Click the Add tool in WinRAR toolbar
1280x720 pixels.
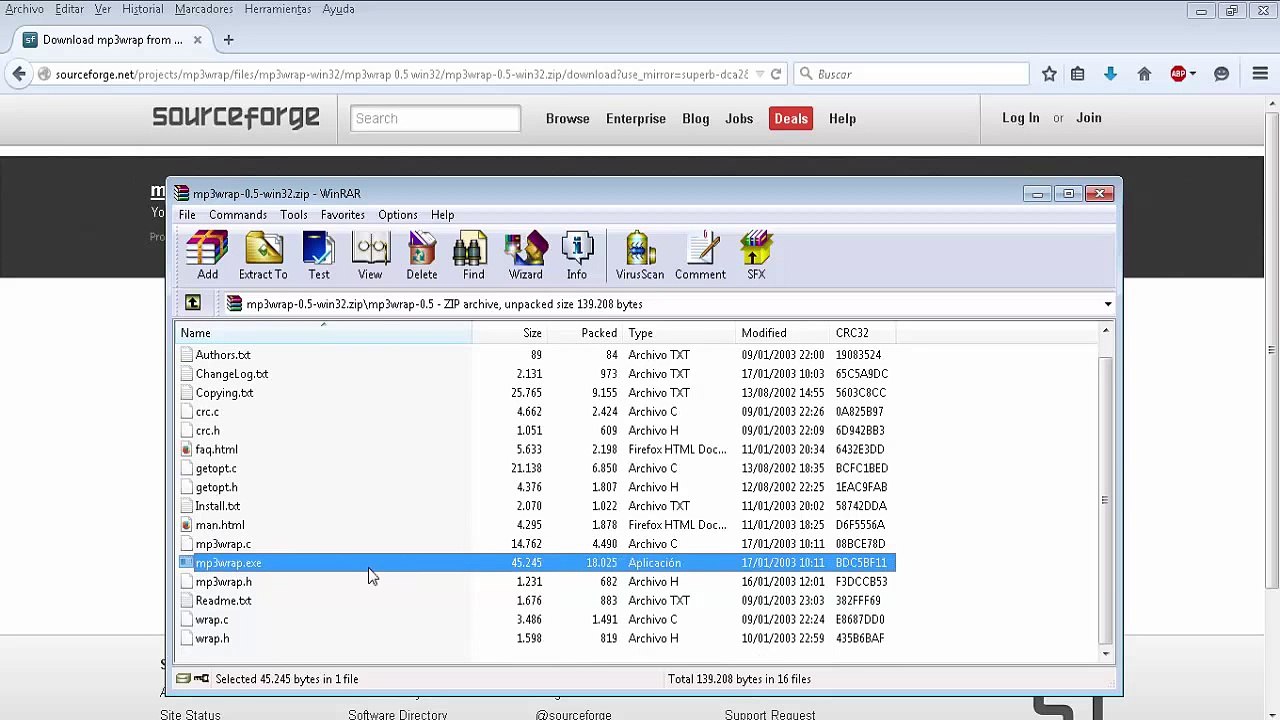pos(207,256)
